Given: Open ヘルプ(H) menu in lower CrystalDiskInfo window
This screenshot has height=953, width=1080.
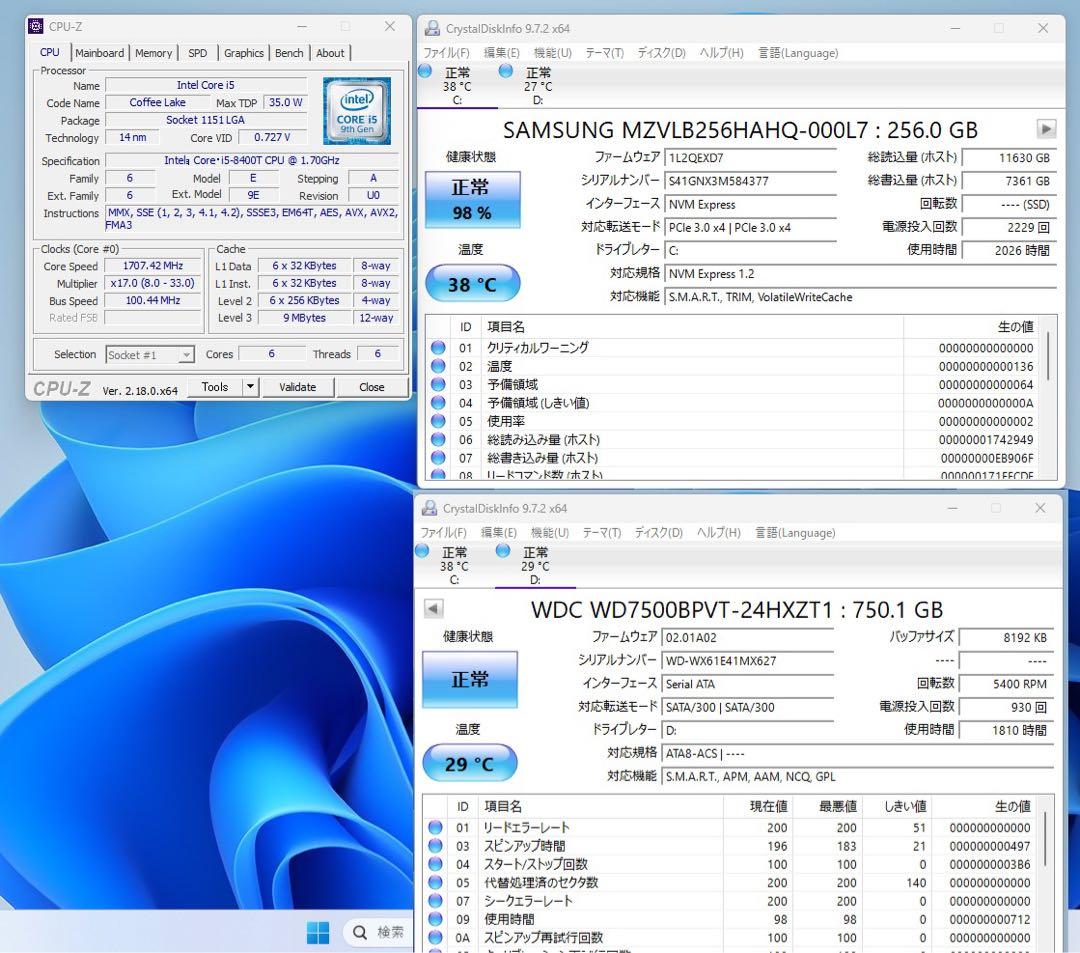Looking at the screenshot, I should pyautogui.click(x=718, y=533).
